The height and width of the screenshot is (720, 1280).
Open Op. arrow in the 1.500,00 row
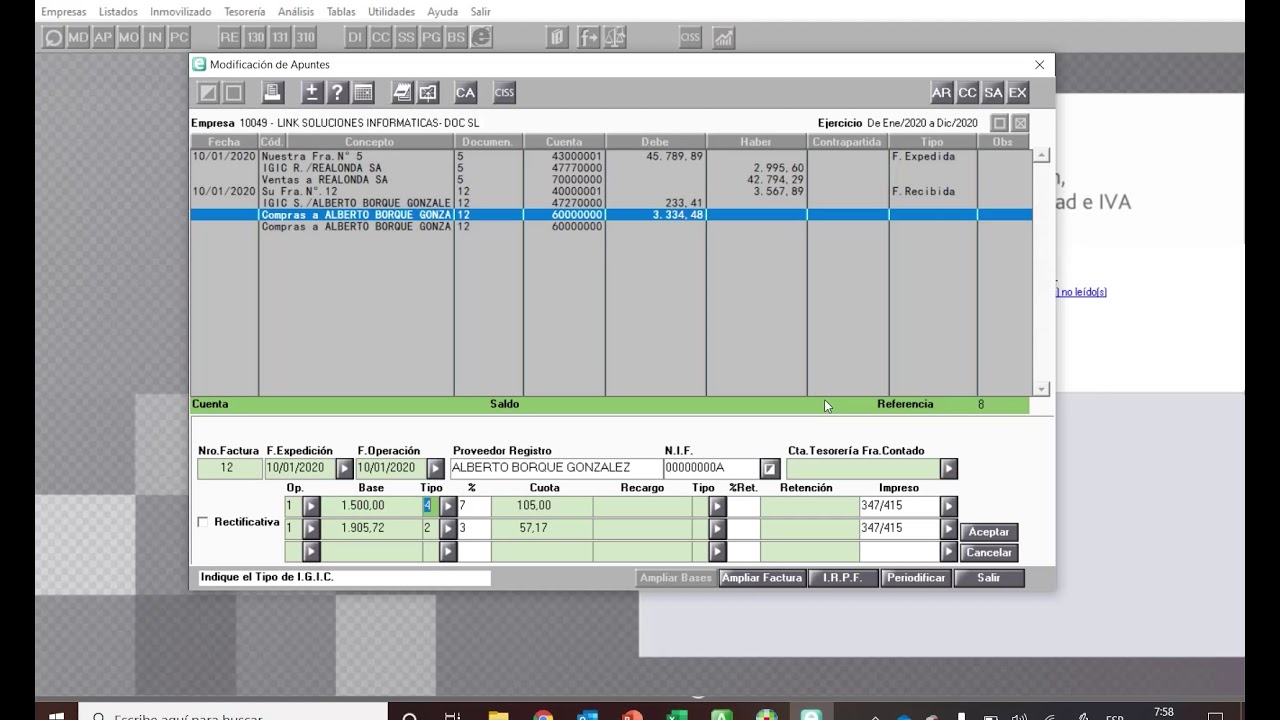click(x=311, y=506)
